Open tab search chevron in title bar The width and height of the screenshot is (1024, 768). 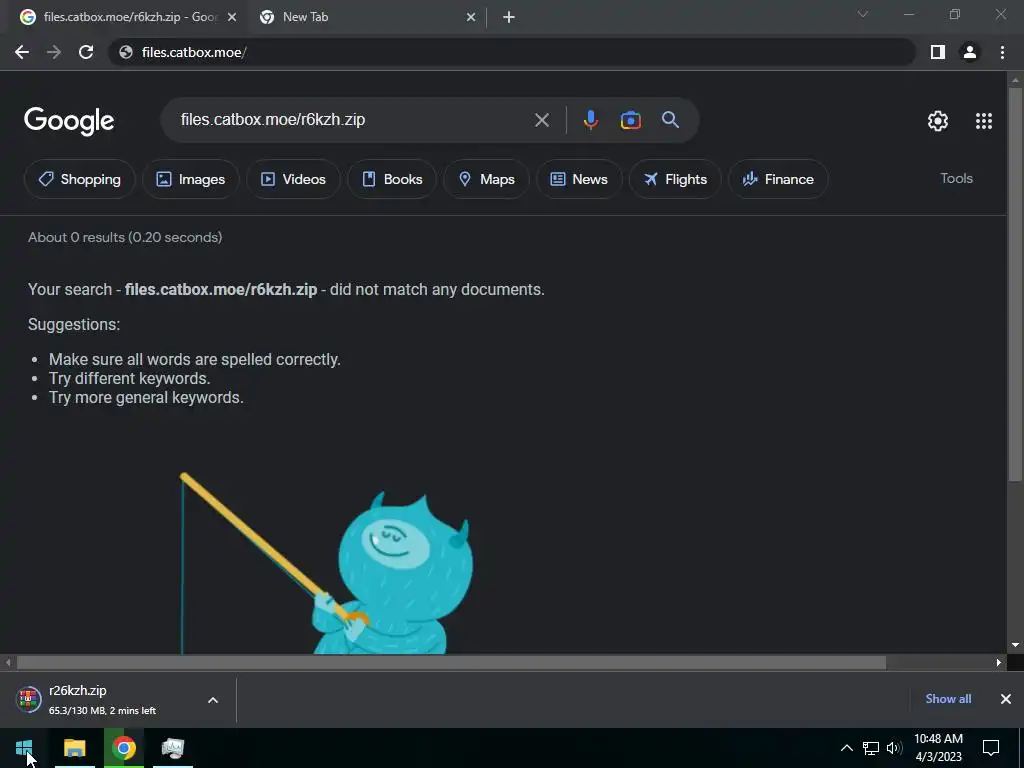click(863, 14)
